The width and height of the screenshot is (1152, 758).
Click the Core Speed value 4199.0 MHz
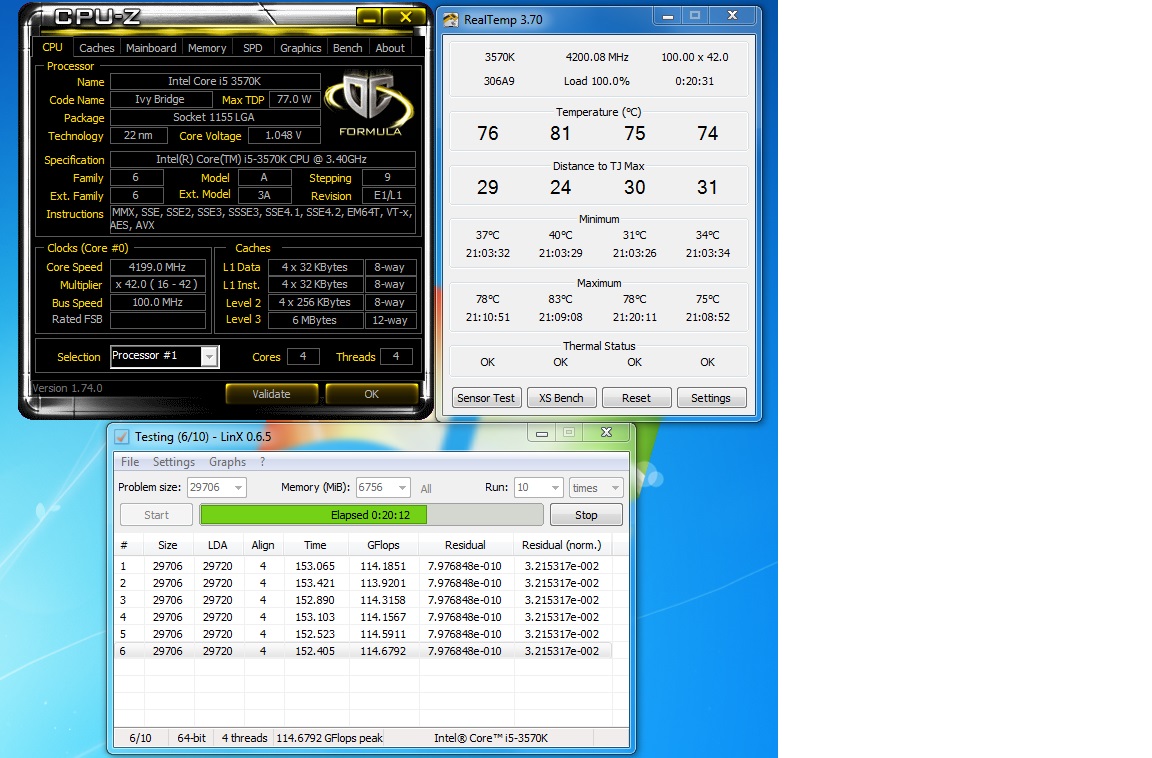(157, 267)
